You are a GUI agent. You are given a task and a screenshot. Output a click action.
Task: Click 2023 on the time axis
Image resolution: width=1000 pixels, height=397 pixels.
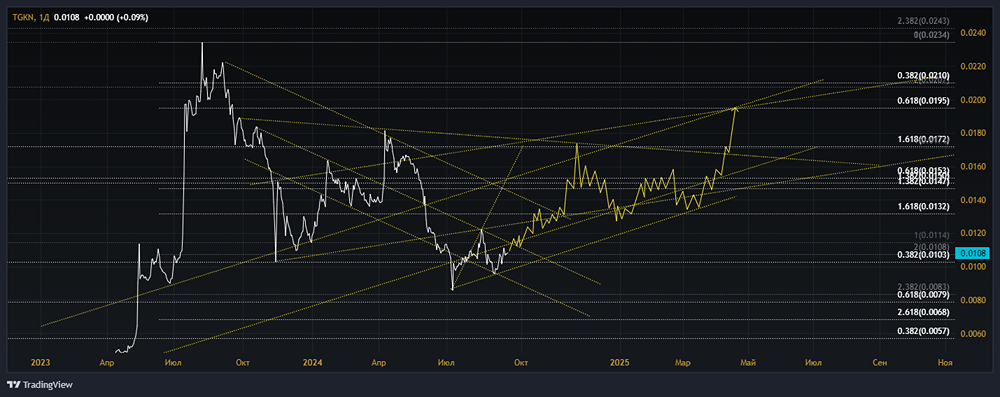coord(41,363)
